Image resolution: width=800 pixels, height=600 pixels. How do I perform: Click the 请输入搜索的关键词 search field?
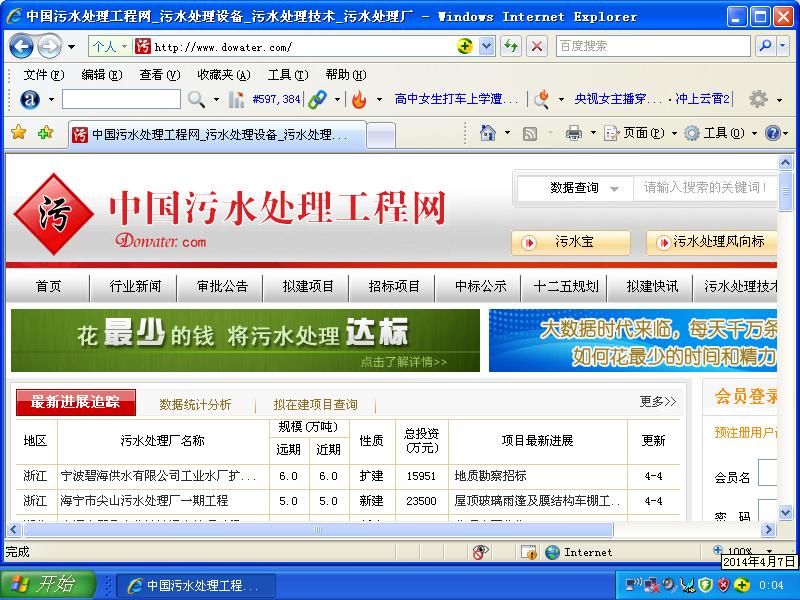[705, 188]
